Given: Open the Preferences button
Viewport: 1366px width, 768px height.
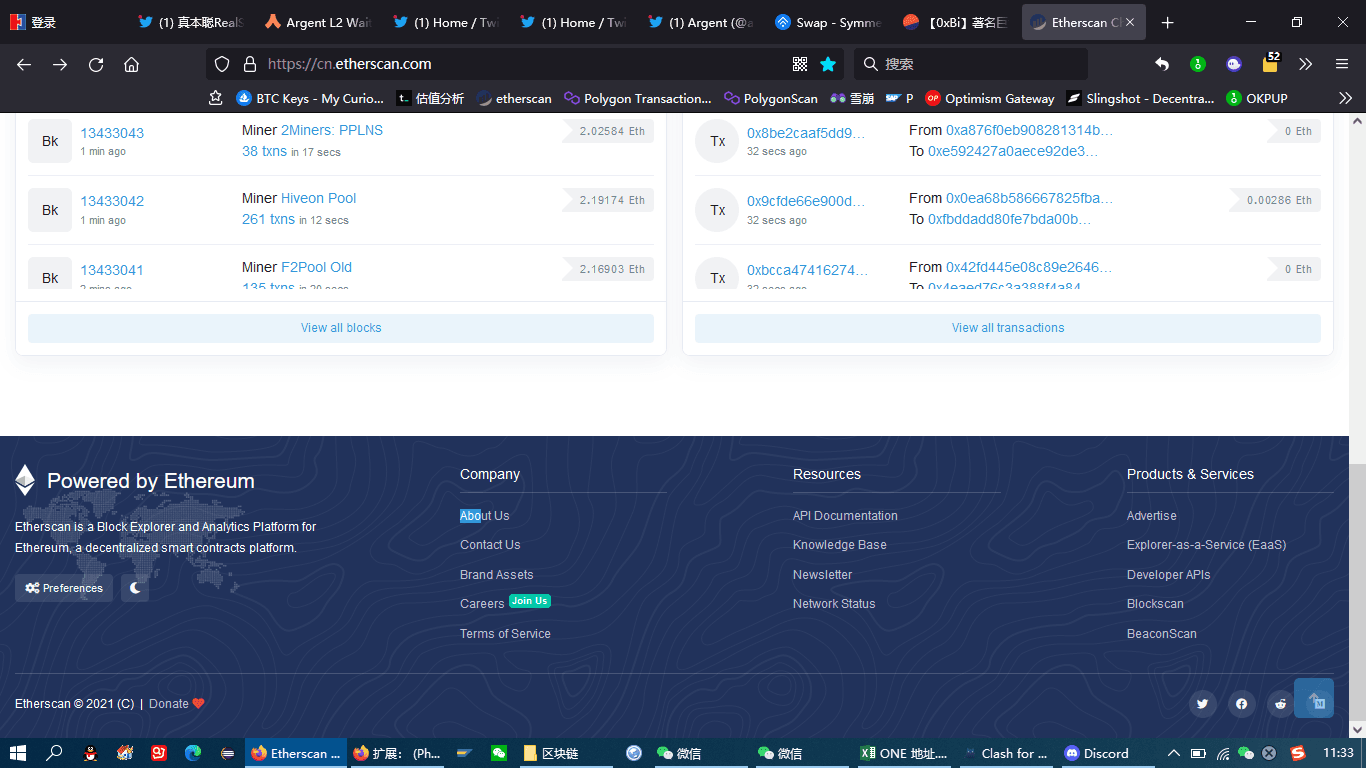Looking at the screenshot, I should pos(64,588).
